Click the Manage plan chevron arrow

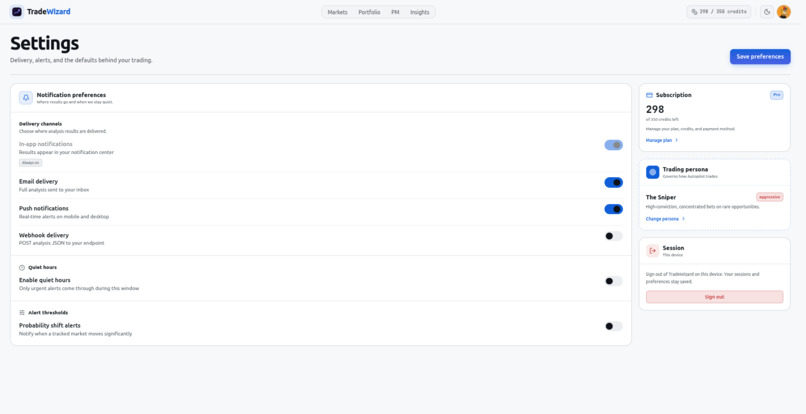[x=676, y=140]
